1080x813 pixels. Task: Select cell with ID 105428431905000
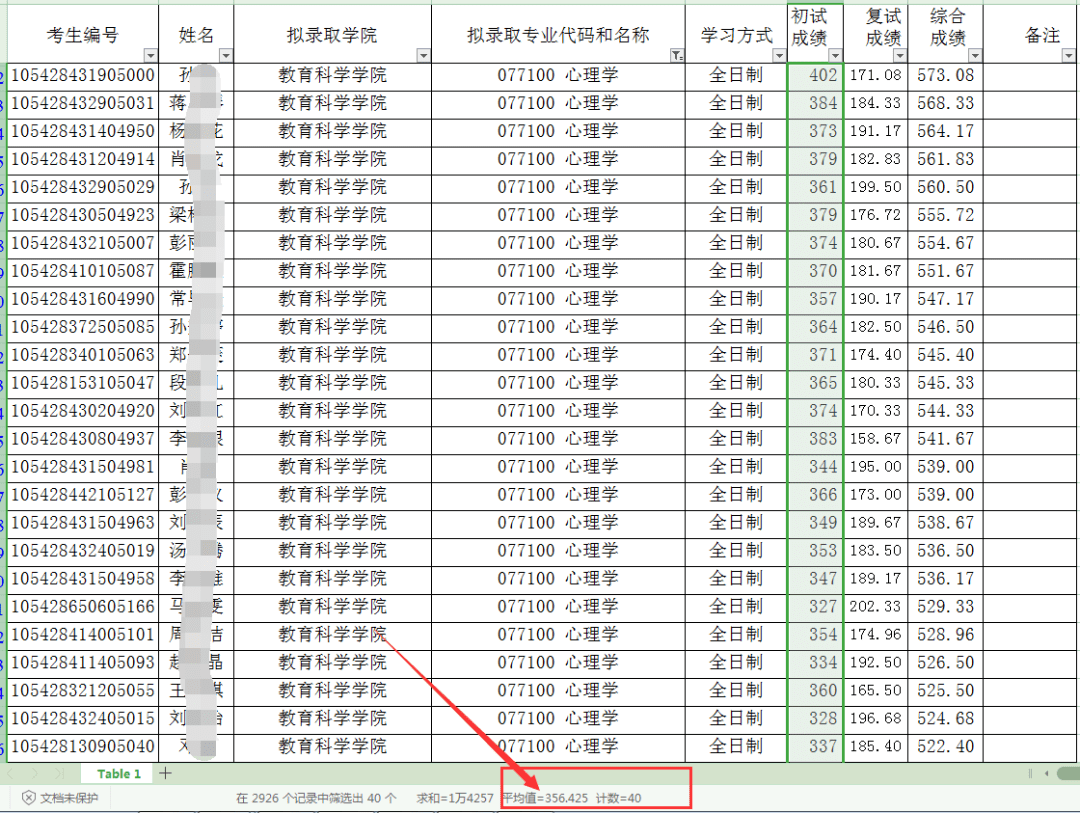[x=83, y=76]
